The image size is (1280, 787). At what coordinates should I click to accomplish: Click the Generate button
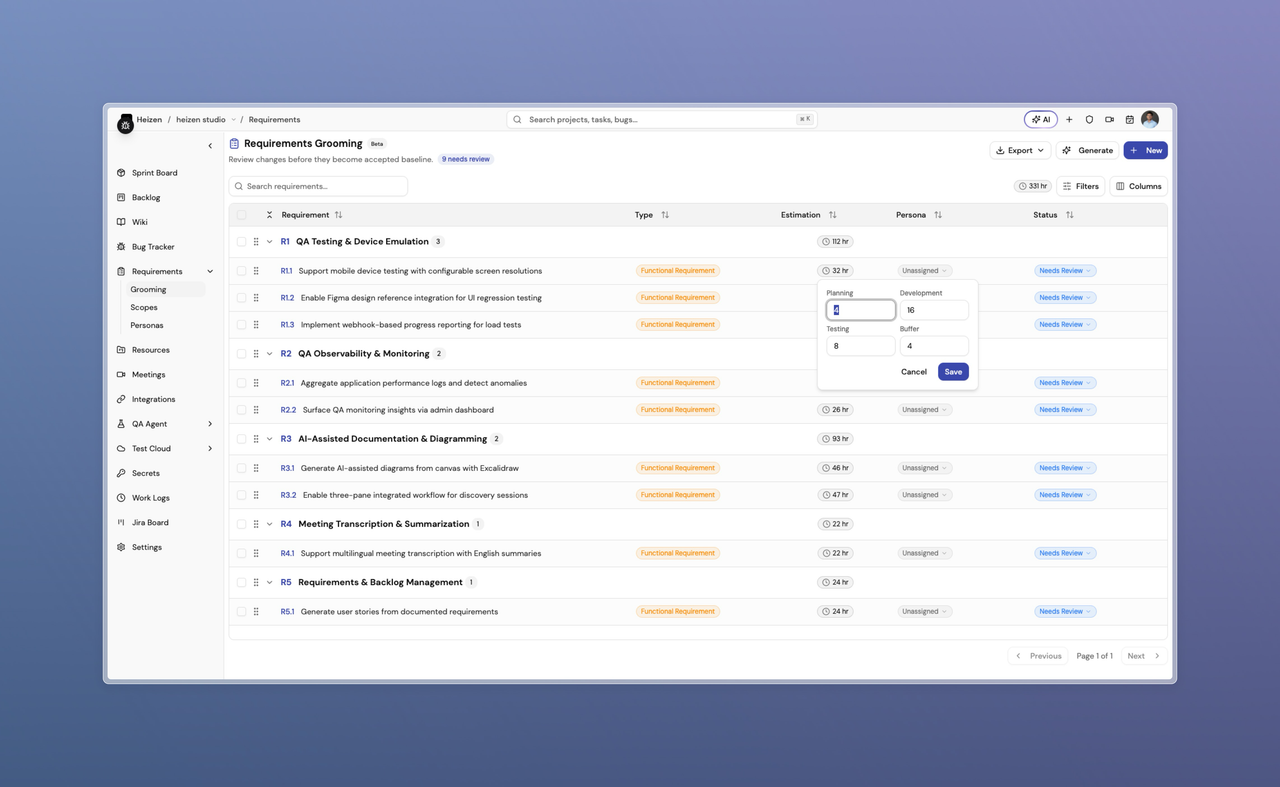point(1087,150)
